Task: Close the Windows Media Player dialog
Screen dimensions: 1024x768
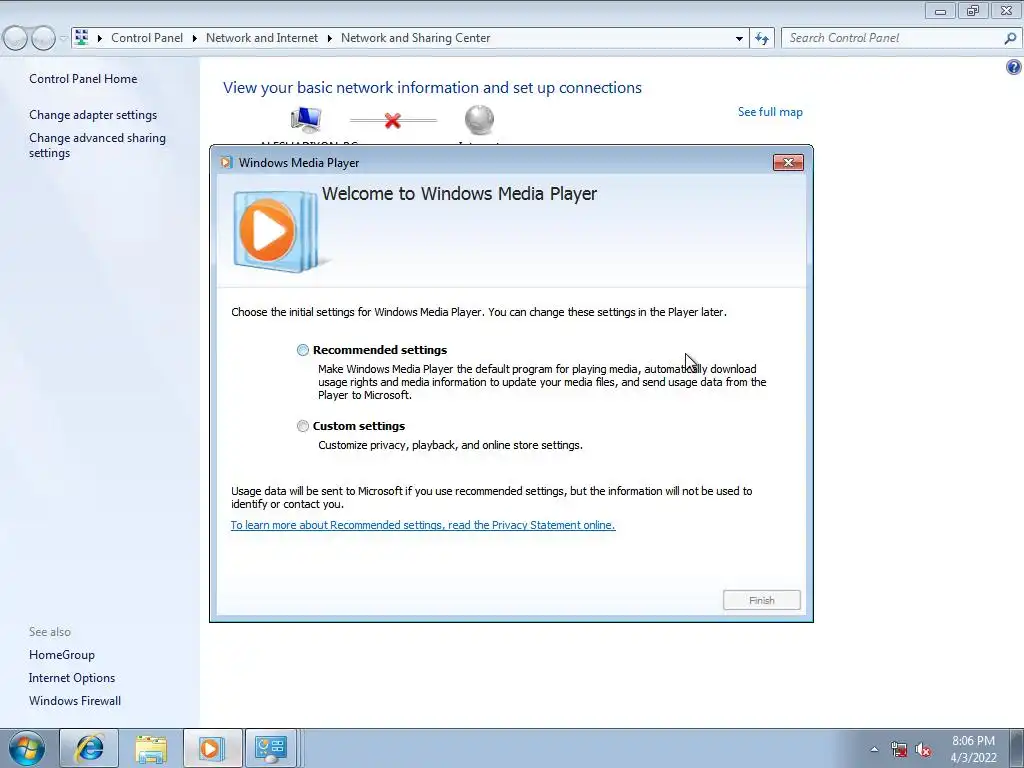Action: coord(788,163)
